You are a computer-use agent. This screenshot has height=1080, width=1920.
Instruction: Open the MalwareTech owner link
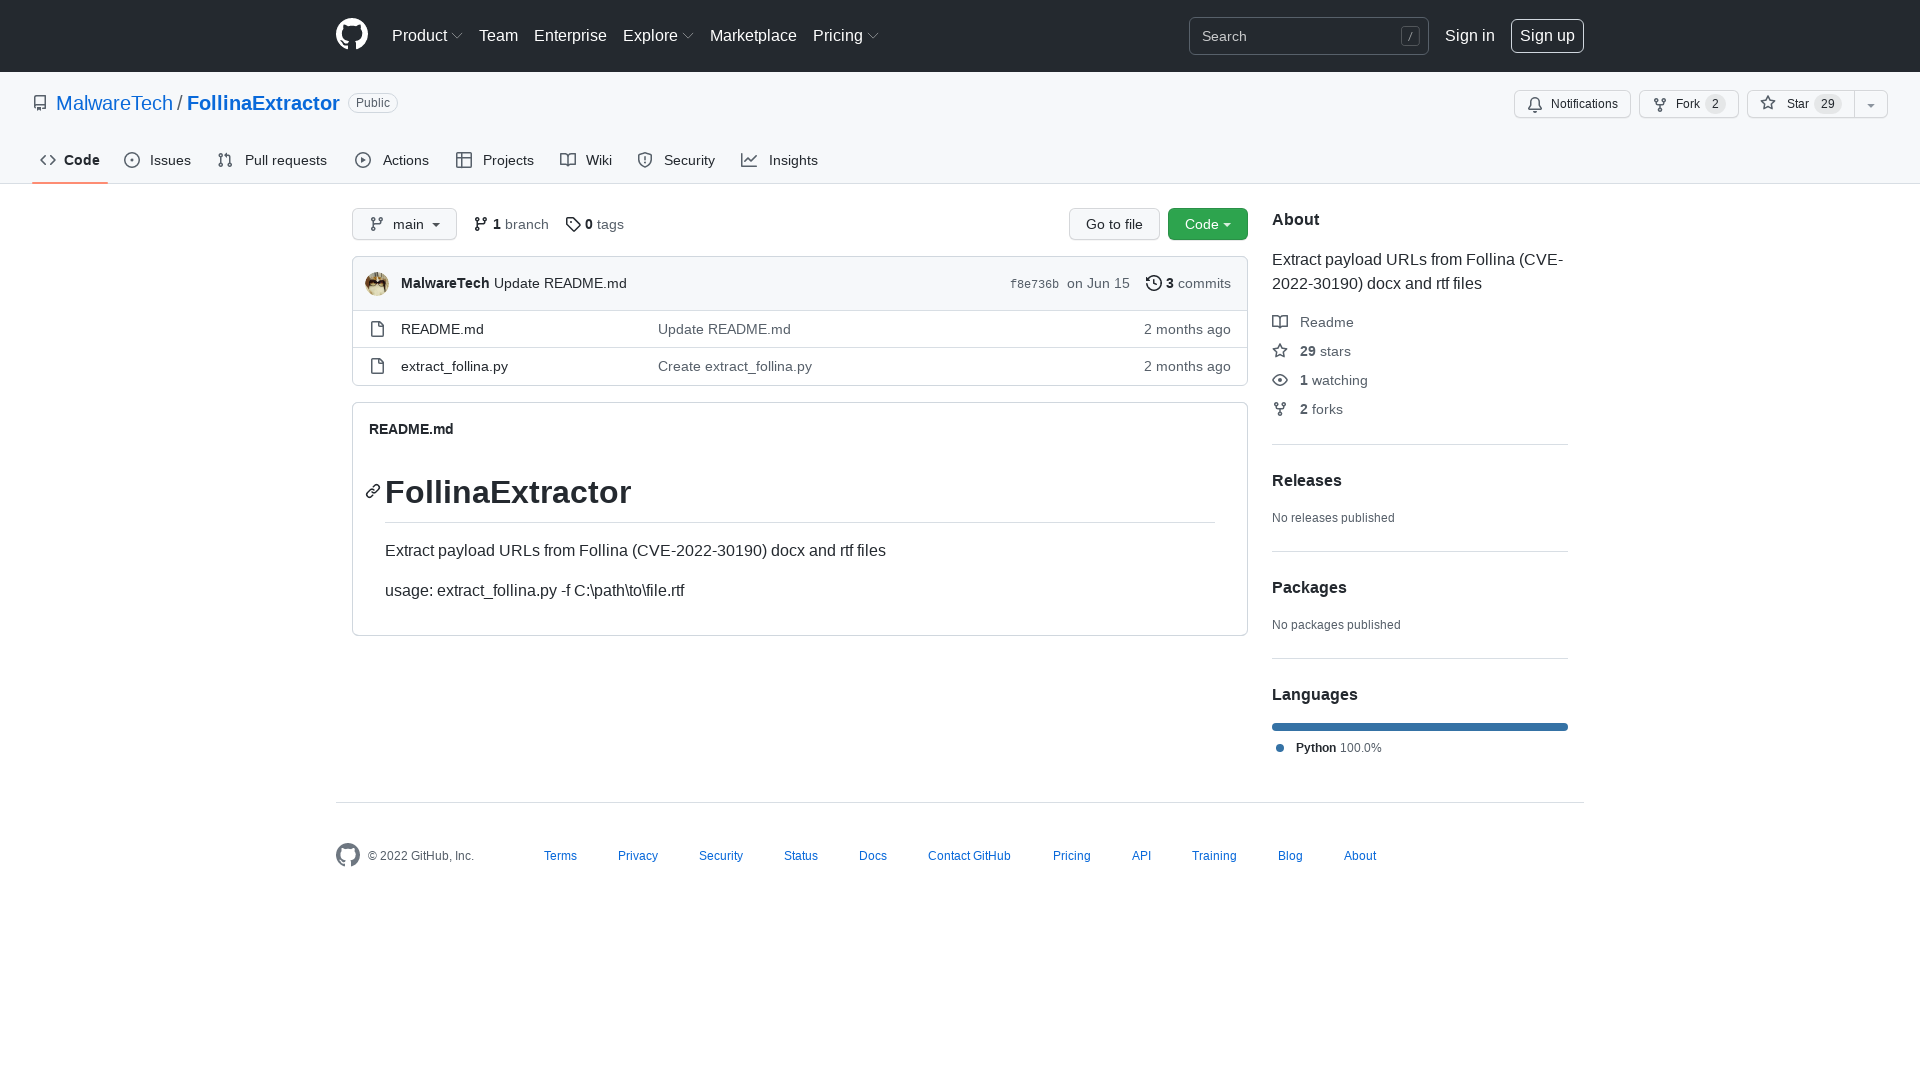click(114, 103)
